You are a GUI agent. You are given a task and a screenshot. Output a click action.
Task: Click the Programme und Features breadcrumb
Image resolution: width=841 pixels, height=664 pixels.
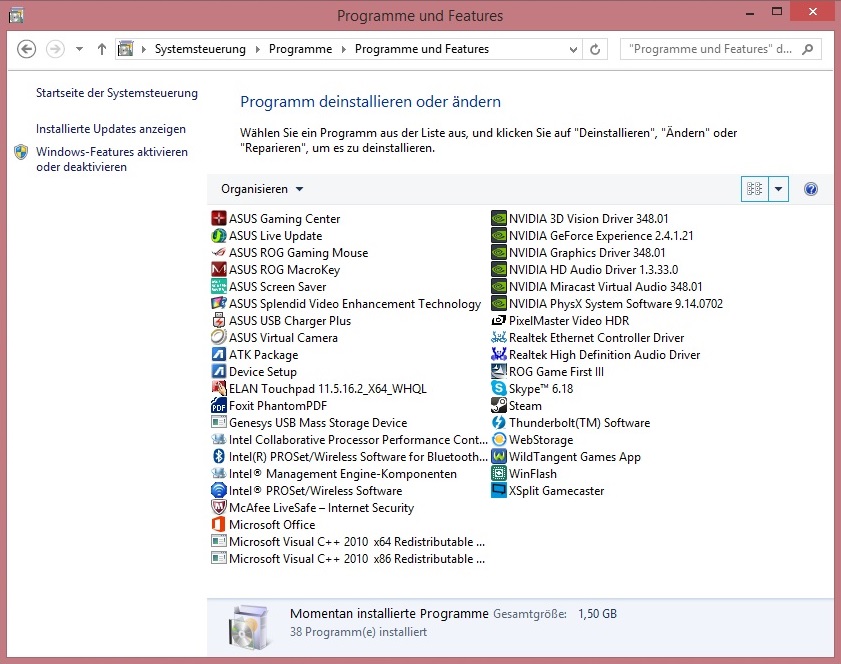[x=422, y=49]
